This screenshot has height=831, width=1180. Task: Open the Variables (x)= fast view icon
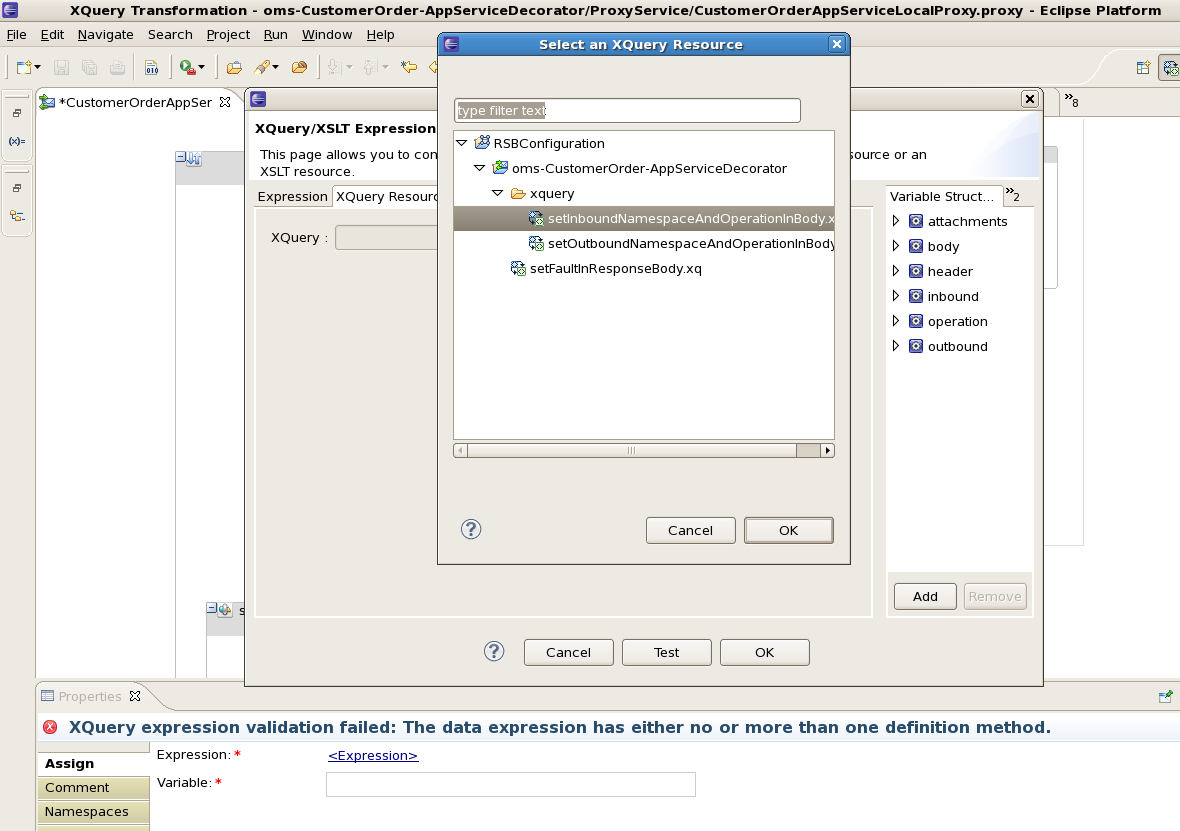tap(17, 141)
